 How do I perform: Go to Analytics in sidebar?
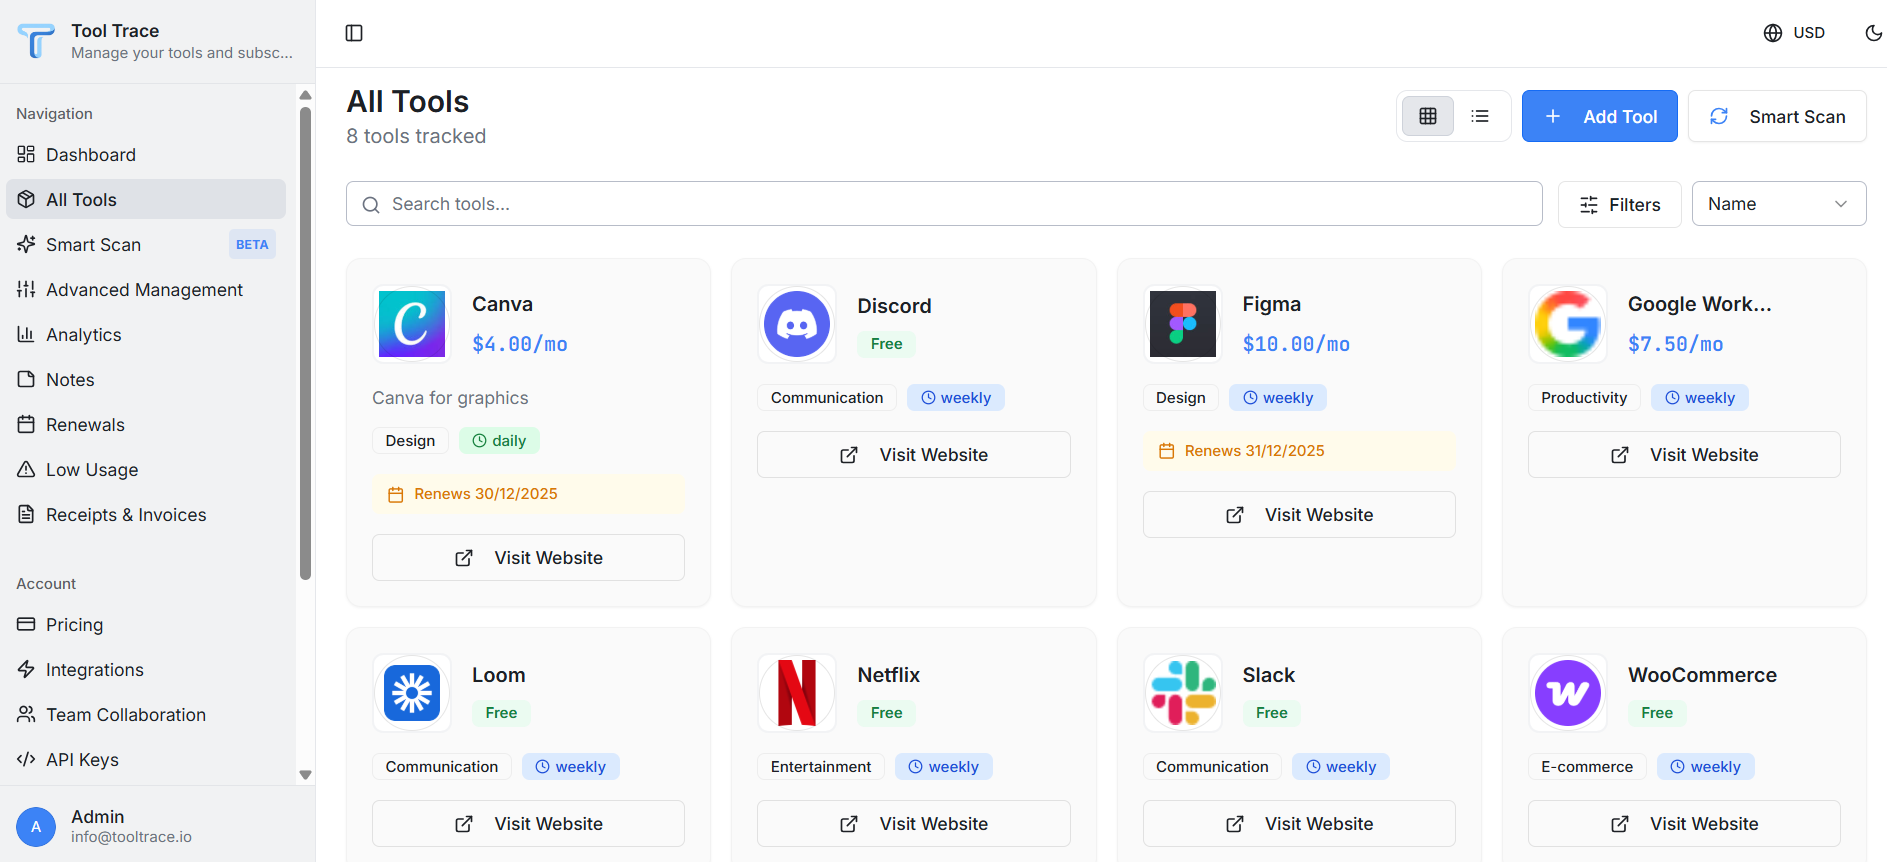coord(83,335)
